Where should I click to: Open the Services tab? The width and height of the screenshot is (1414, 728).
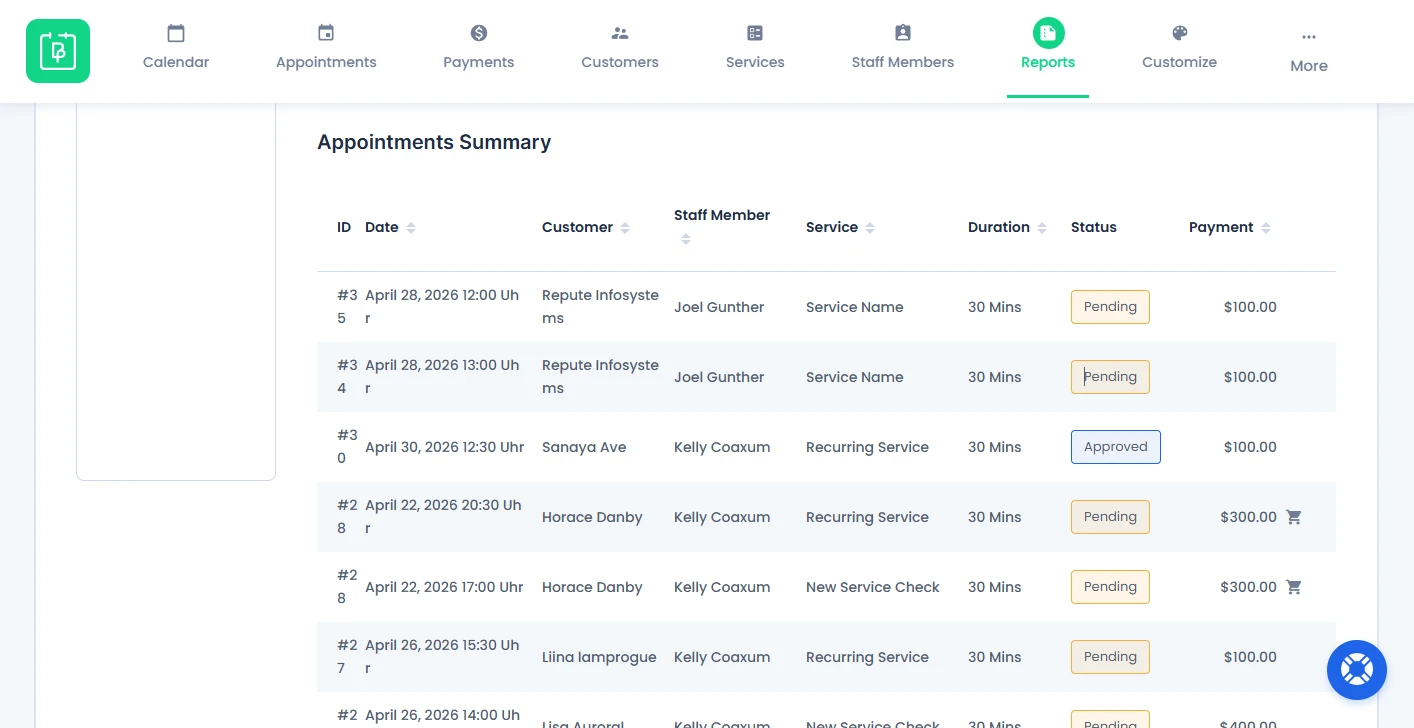coord(755,48)
